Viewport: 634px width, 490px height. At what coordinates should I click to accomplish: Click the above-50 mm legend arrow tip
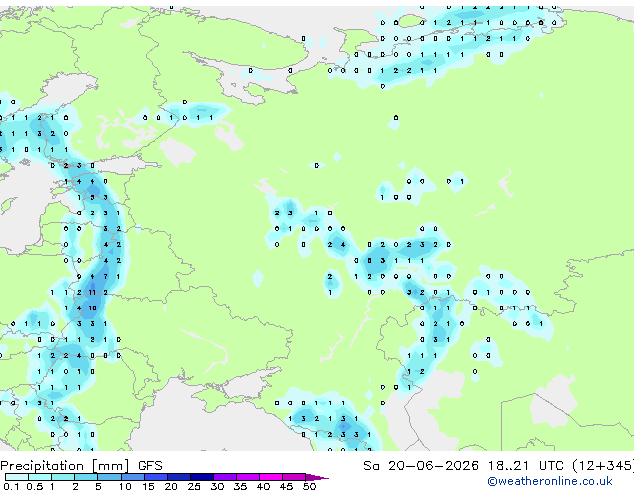(x=317, y=477)
